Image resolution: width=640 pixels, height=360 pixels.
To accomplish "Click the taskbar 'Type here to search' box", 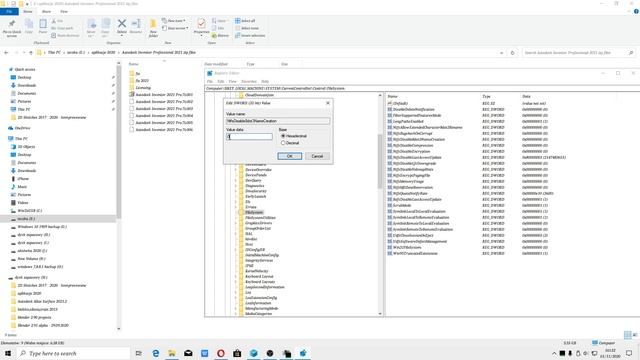I will [x=74, y=353].
